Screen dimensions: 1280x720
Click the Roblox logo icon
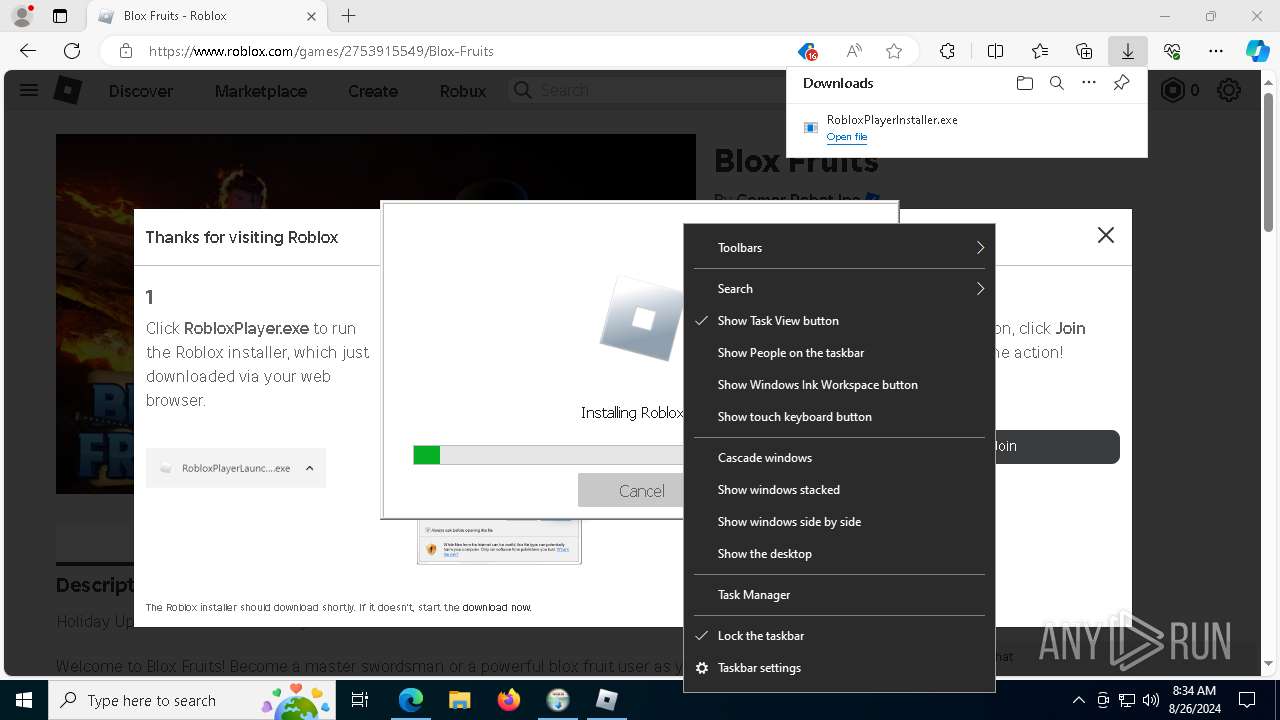click(67, 90)
